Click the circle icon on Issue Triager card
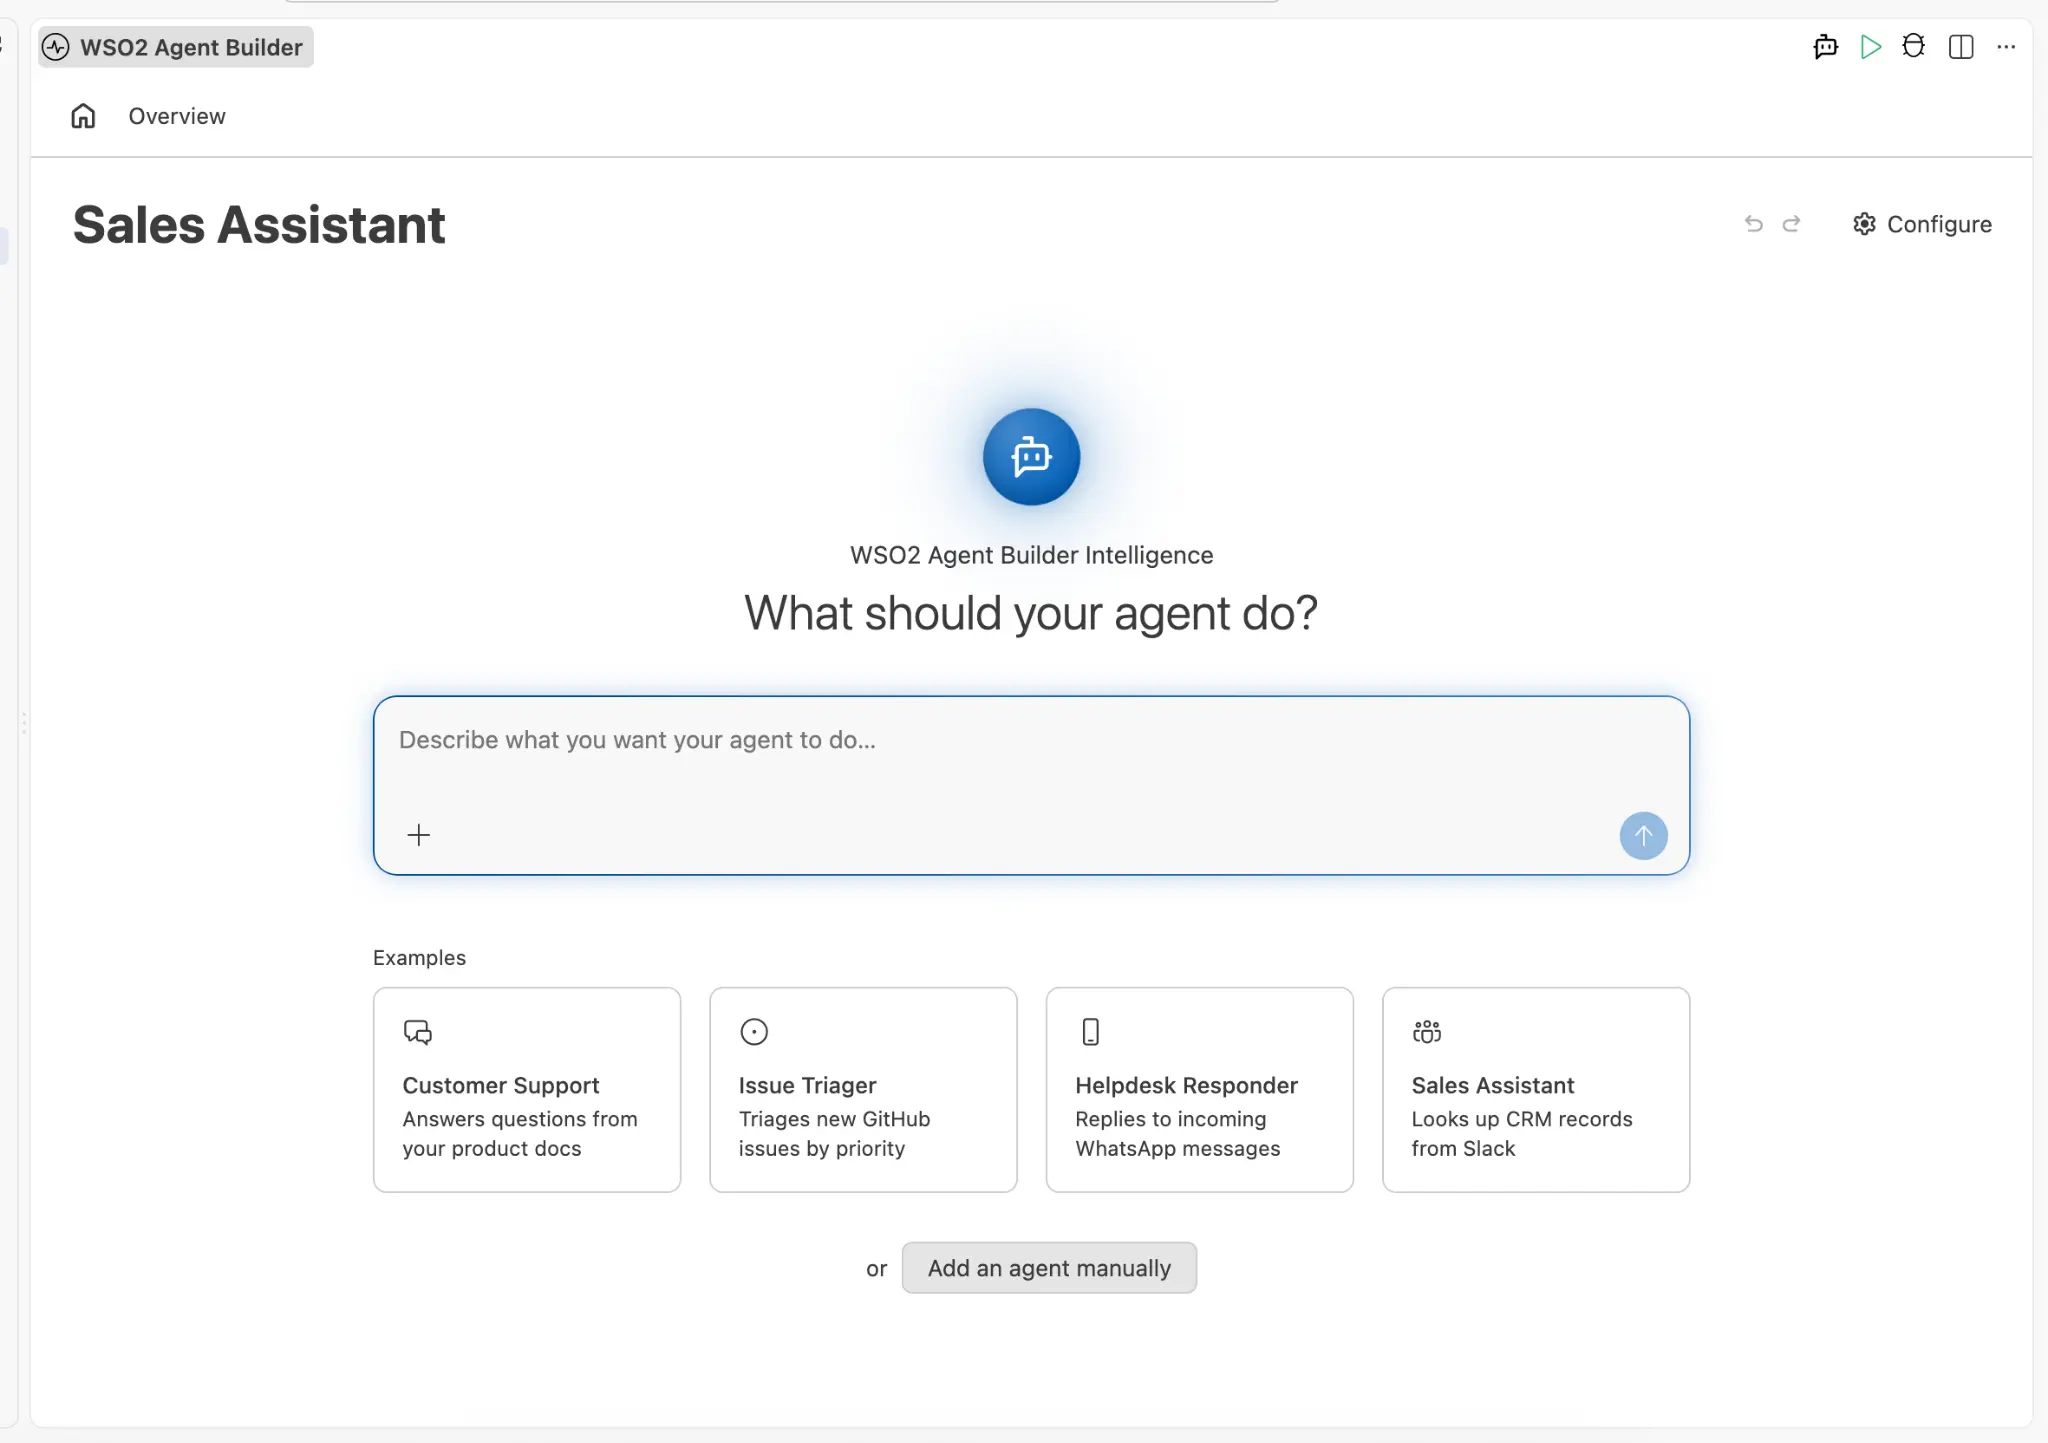Screen dimensions: 2048x1443 (754, 1031)
